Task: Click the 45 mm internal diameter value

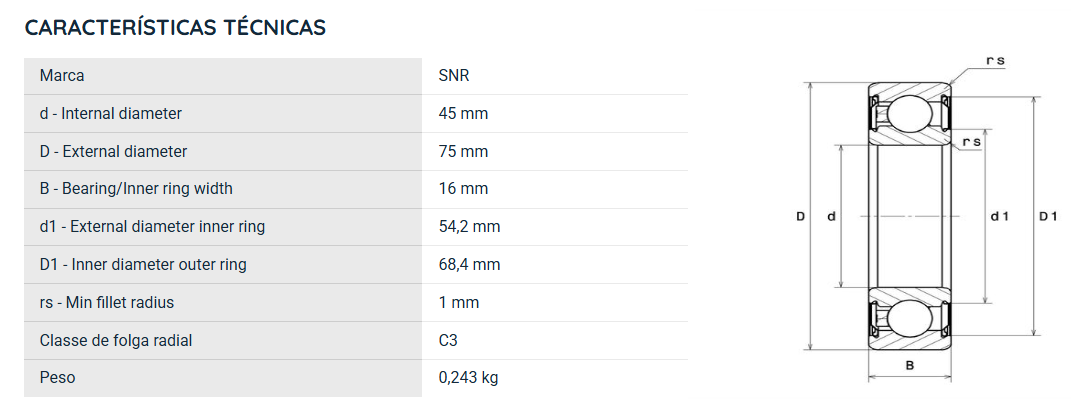Action: [x=463, y=113]
